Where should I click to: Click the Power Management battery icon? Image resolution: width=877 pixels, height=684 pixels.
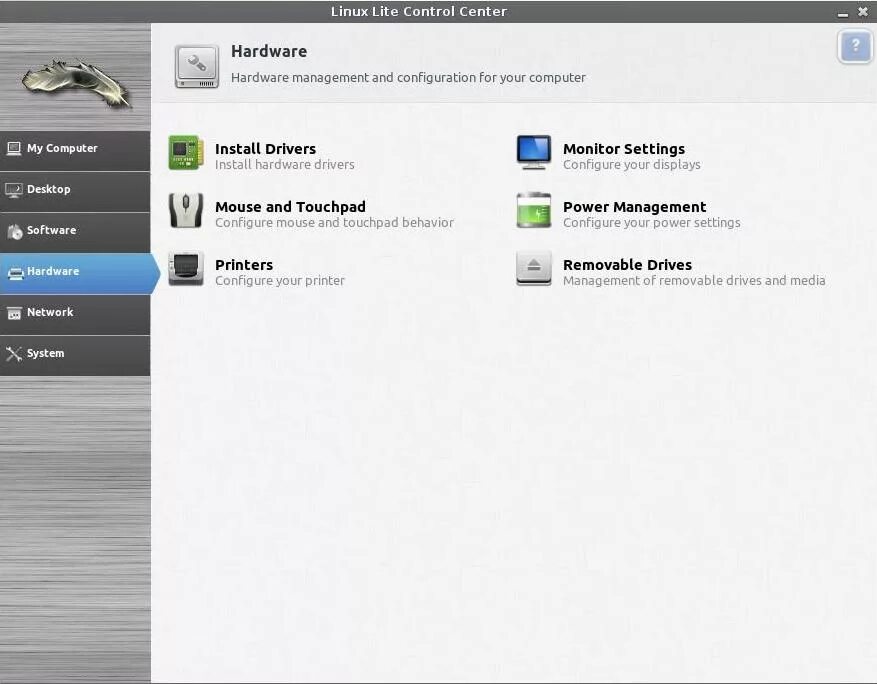(x=534, y=210)
